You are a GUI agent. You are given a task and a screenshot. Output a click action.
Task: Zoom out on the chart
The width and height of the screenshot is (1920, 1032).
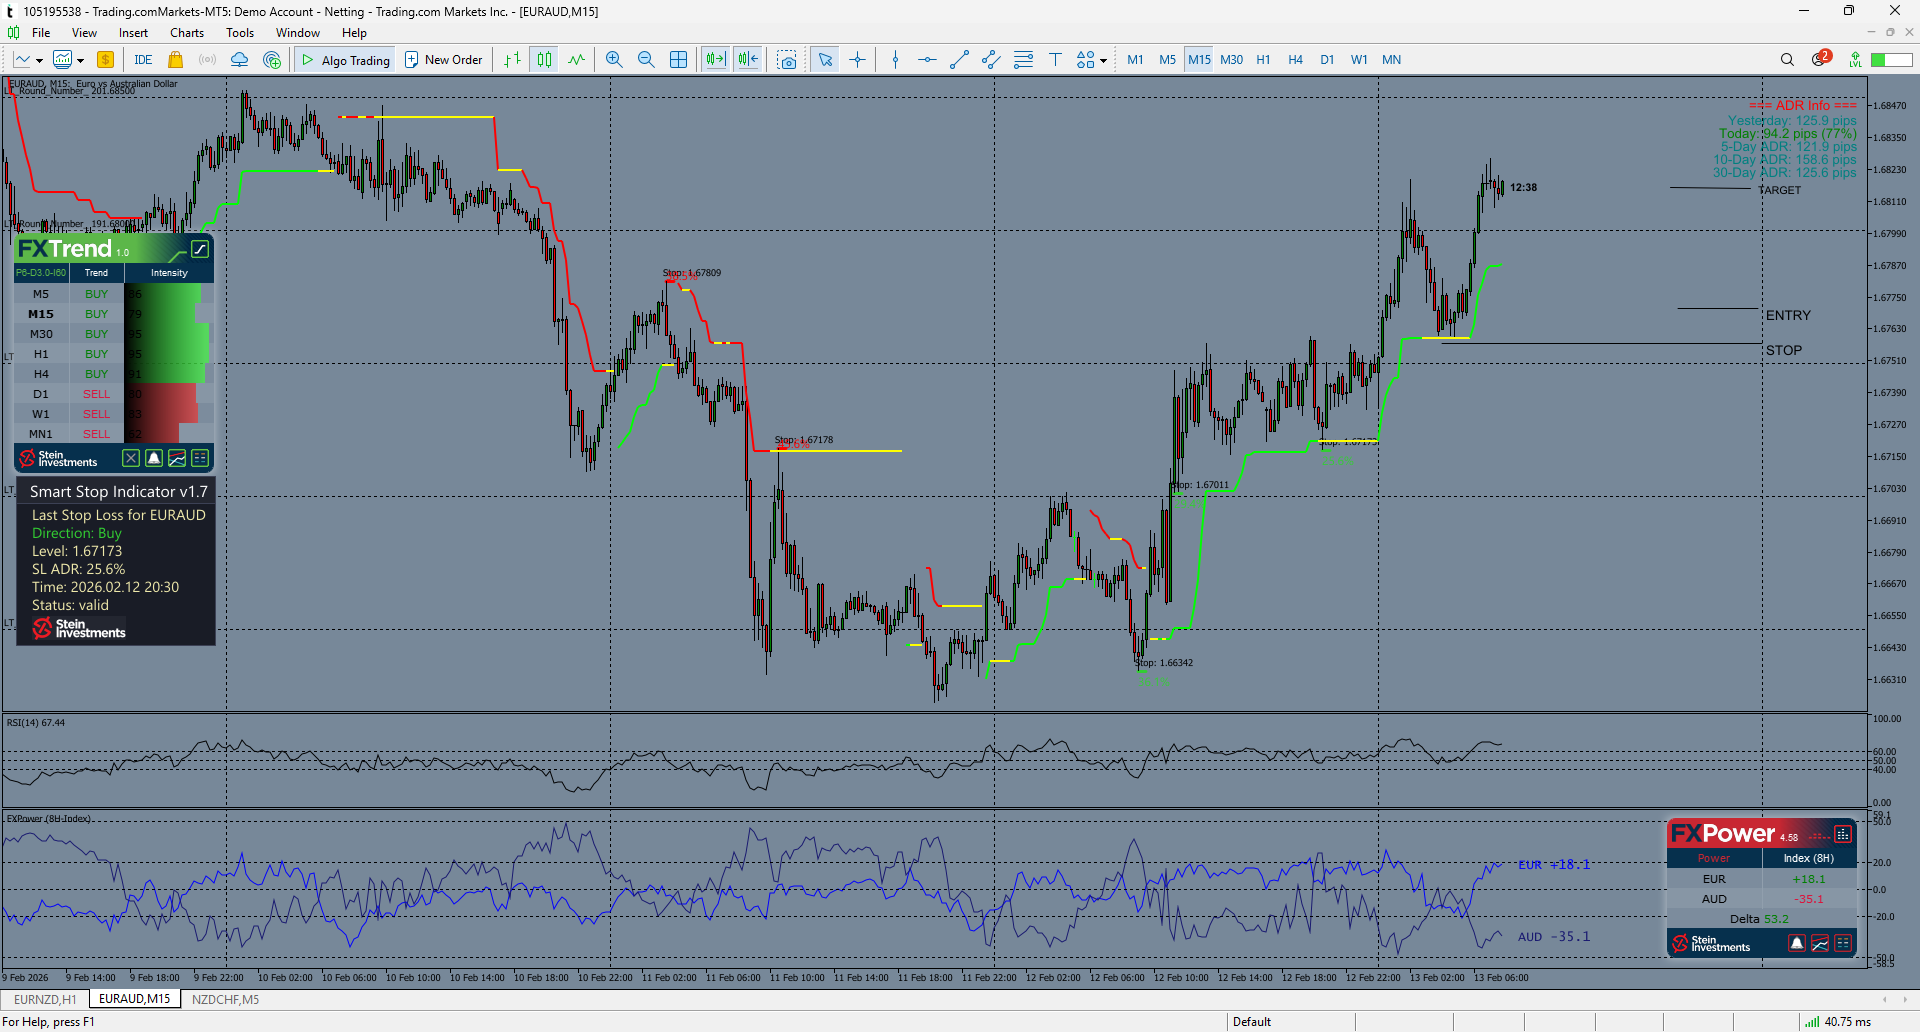coord(646,60)
